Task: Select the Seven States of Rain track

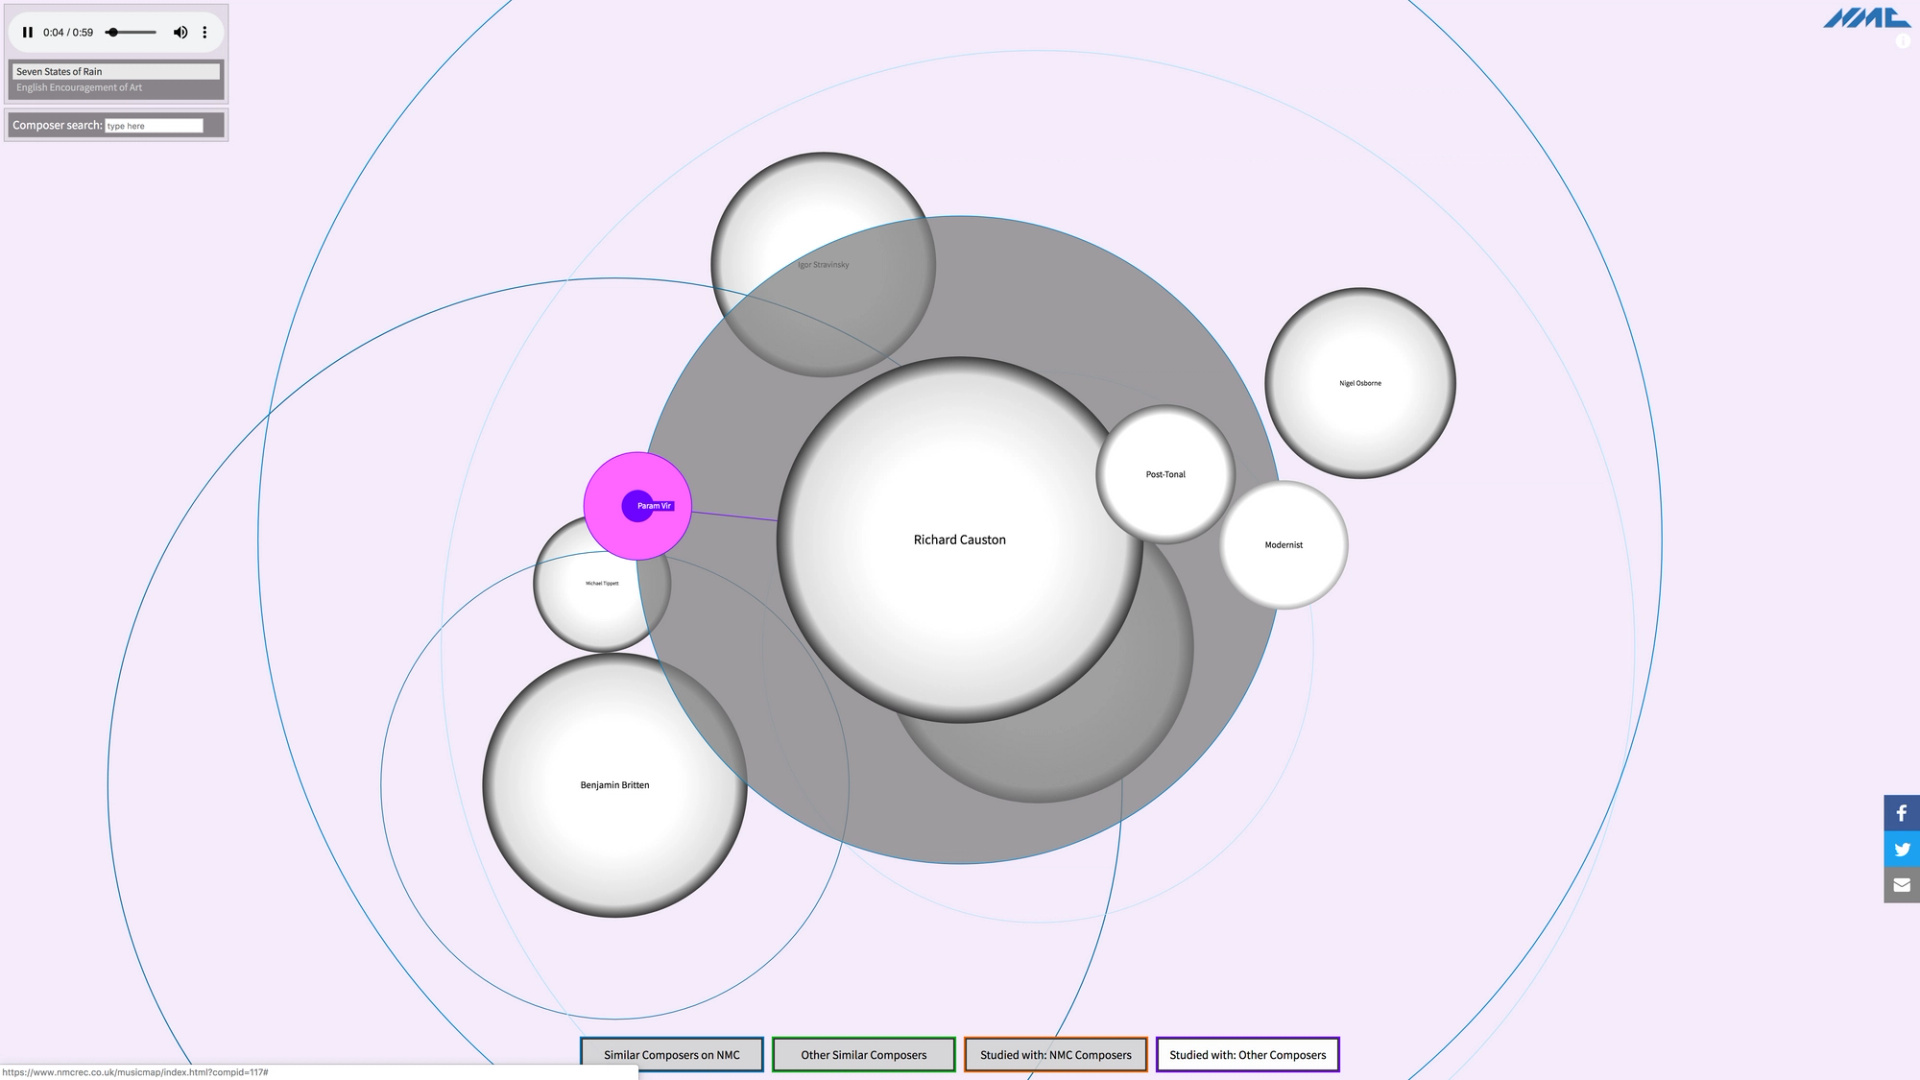Action: [115, 71]
